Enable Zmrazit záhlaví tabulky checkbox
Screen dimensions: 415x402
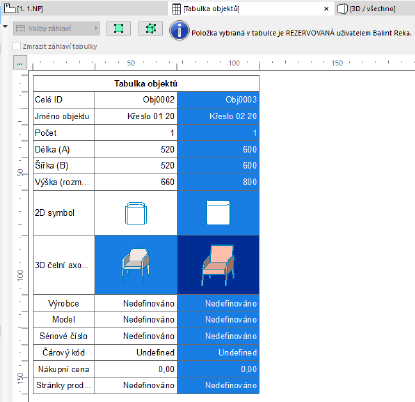pos(16,46)
